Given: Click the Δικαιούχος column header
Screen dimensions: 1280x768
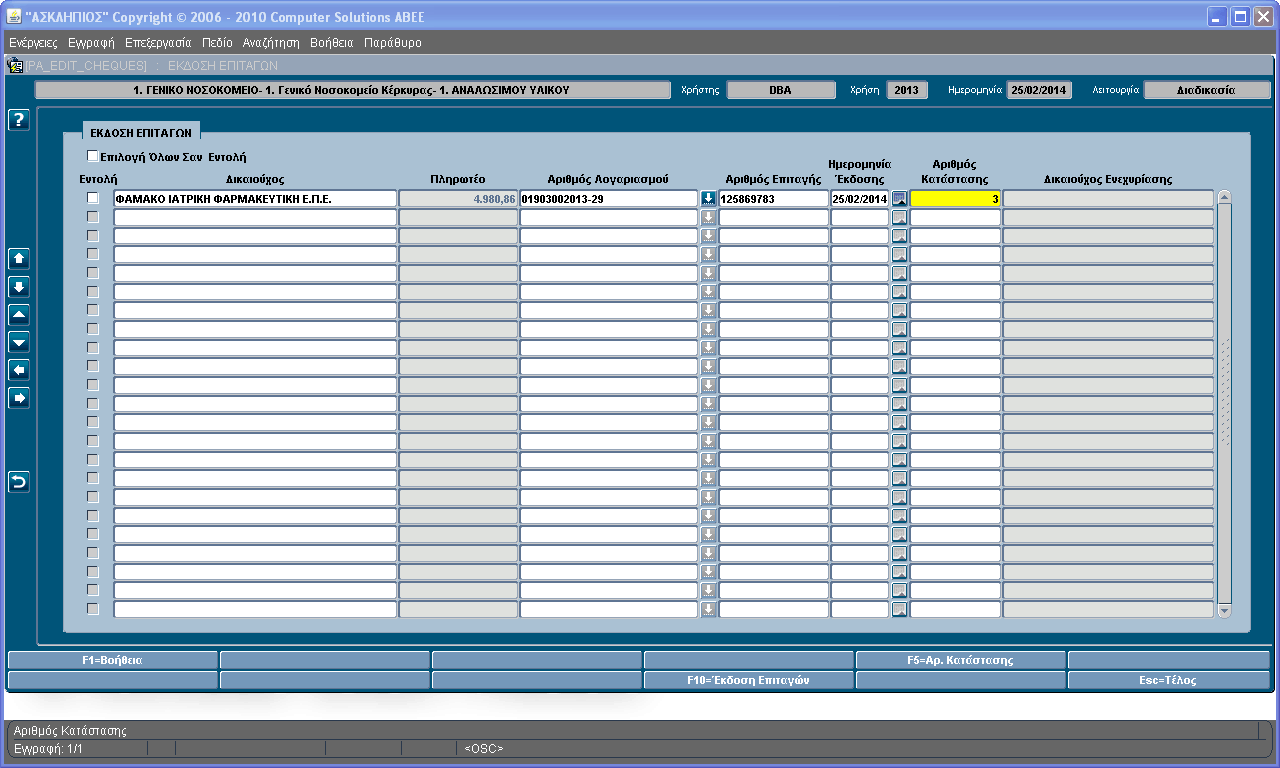Looking at the screenshot, I should [254, 179].
